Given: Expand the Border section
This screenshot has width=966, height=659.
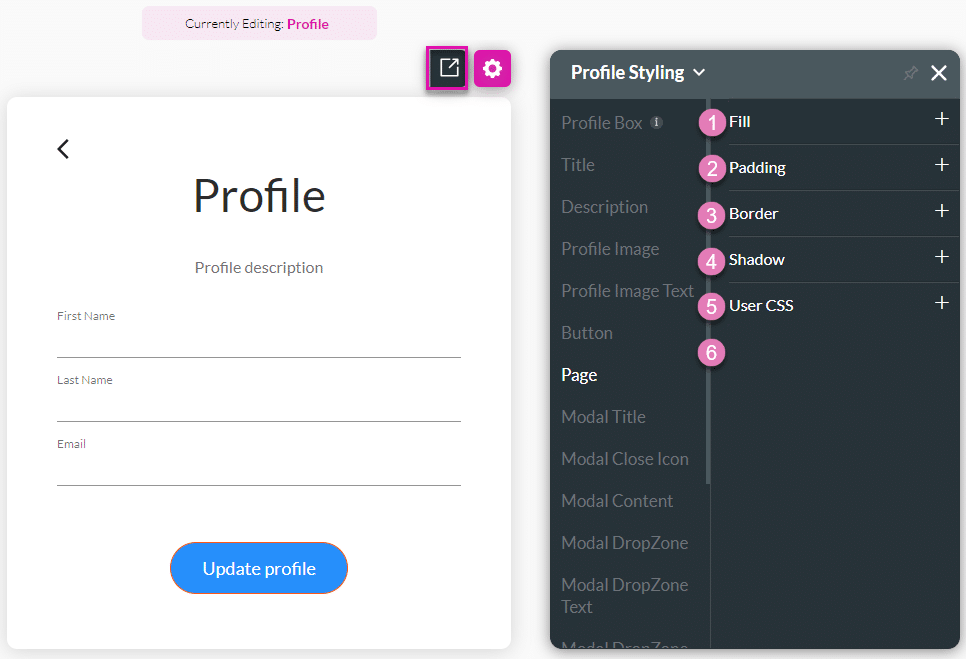Looking at the screenshot, I should click(940, 210).
